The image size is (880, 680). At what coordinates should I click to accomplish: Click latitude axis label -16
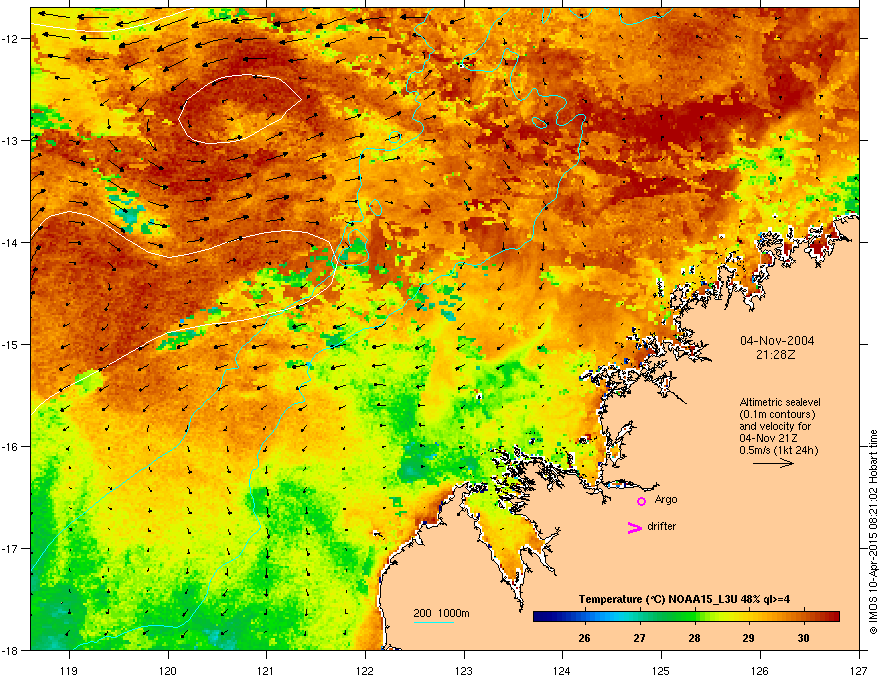click(11, 447)
